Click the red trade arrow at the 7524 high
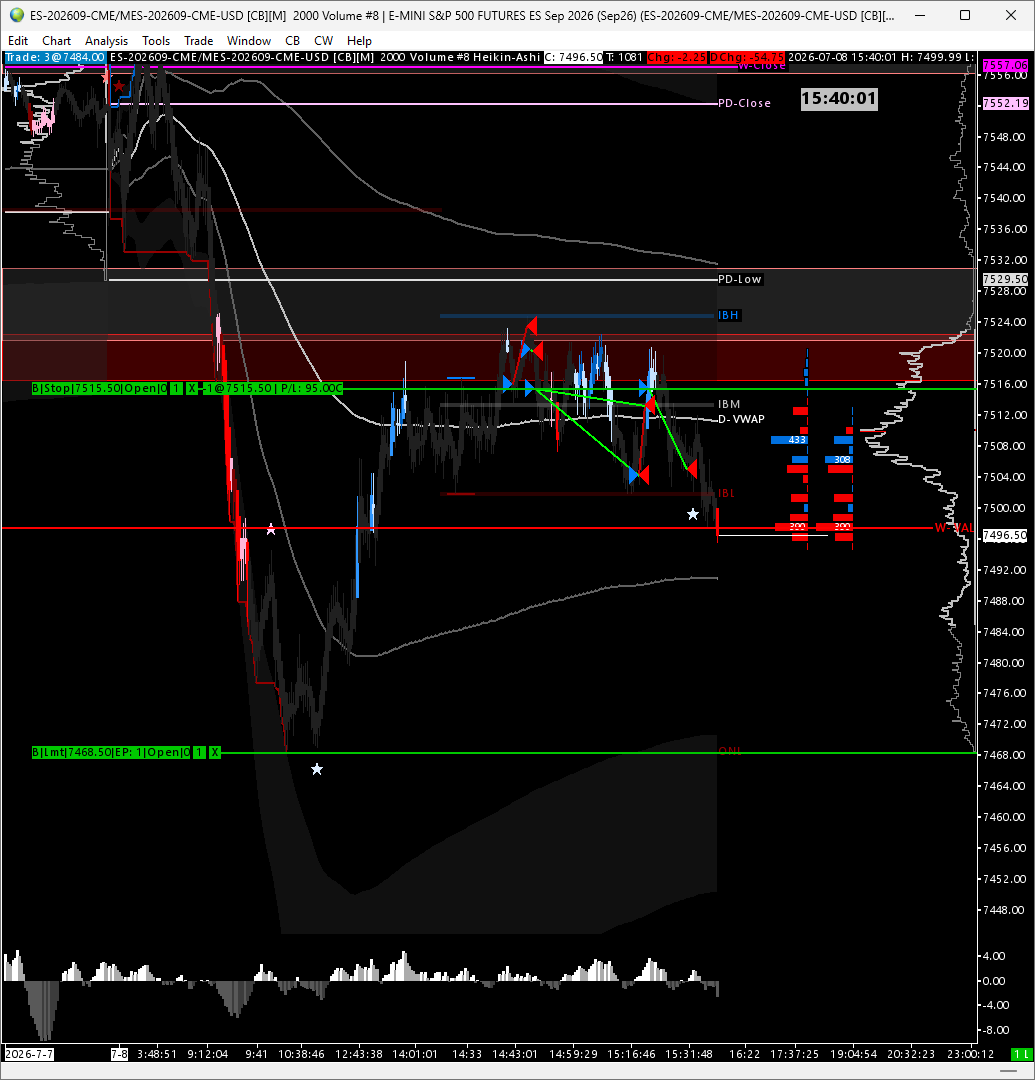 [x=531, y=324]
